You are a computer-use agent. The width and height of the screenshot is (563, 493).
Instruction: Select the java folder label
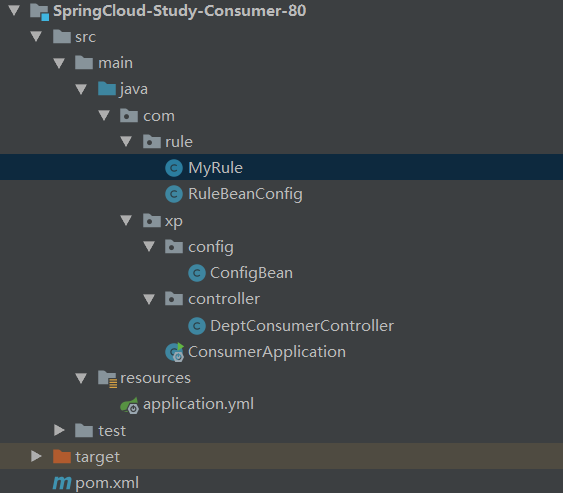[x=134, y=89]
